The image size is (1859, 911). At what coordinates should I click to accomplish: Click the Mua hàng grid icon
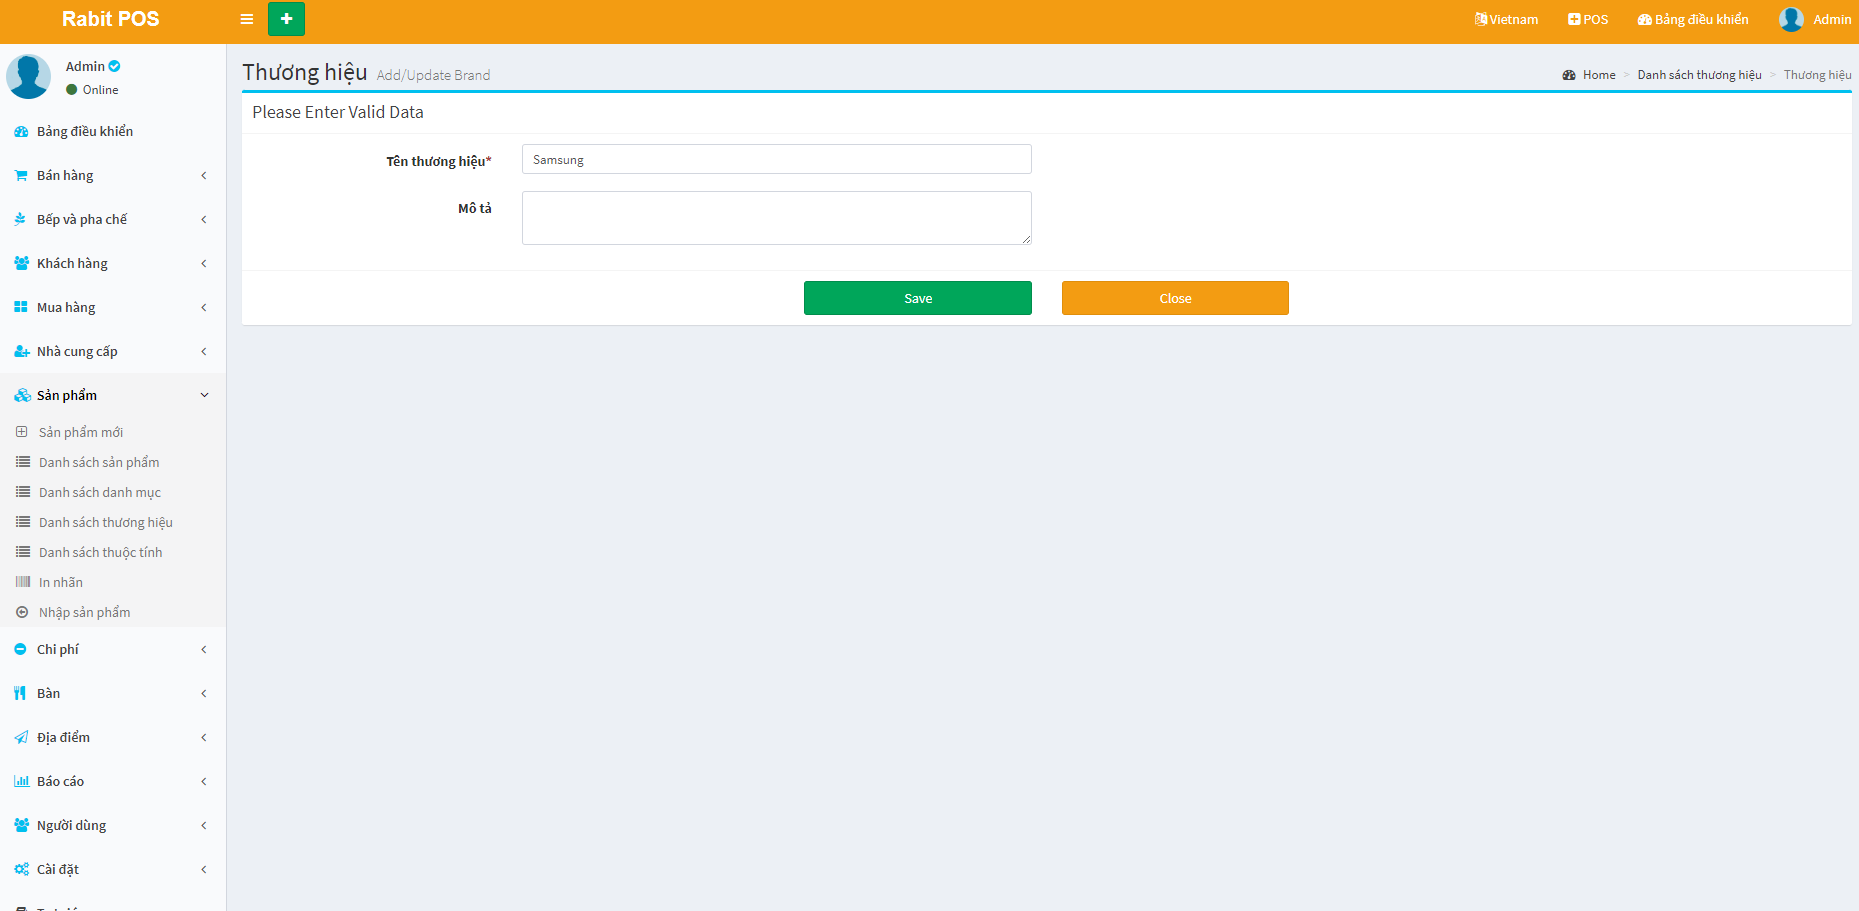21,308
